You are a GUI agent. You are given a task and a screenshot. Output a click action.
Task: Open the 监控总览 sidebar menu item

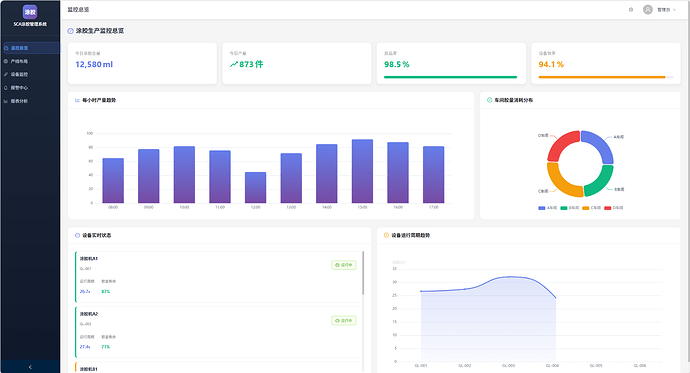tap(30, 48)
